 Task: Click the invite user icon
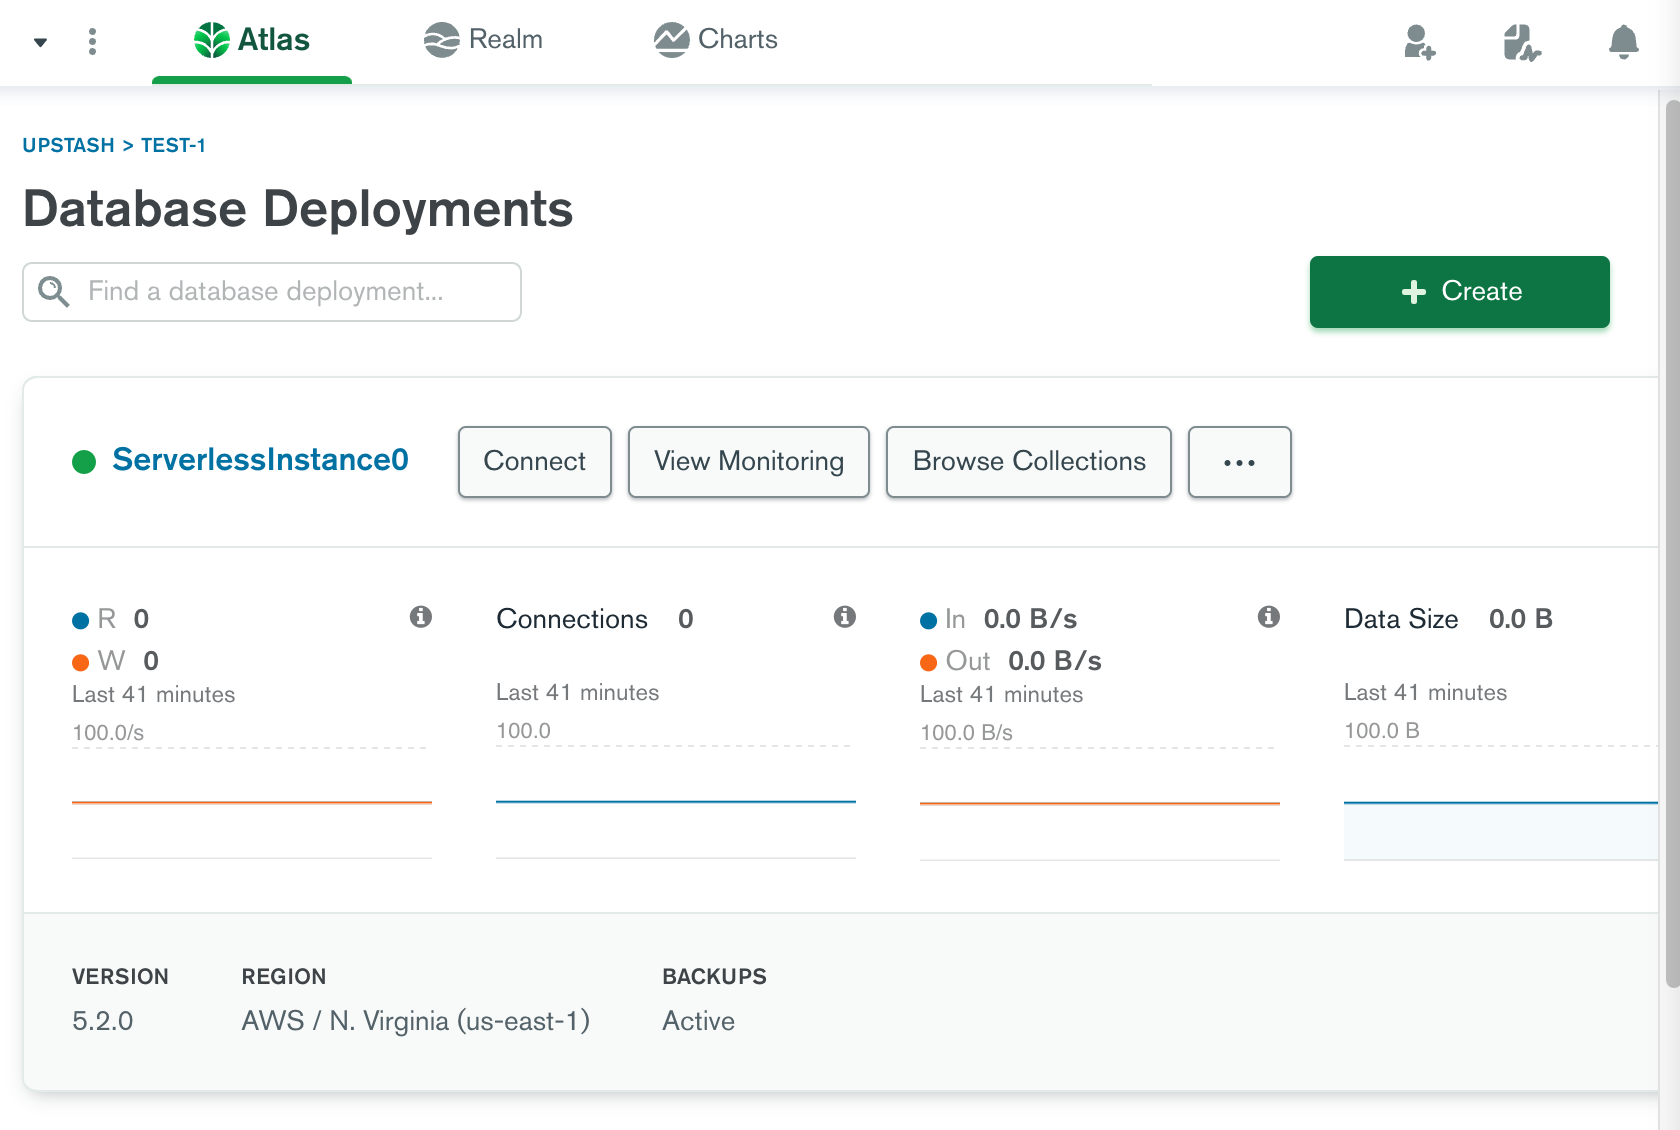[x=1419, y=42]
